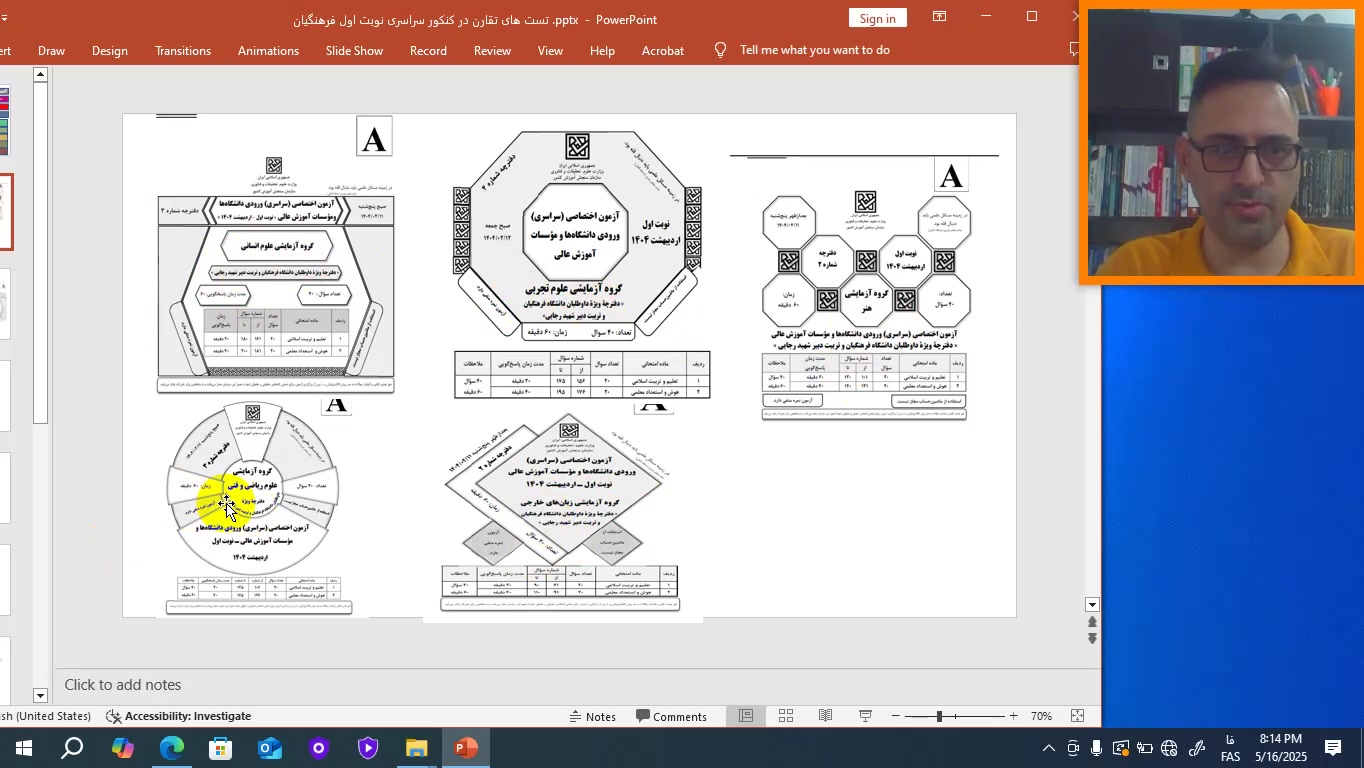Open Microsoft Edge from taskbar

click(171, 748)
